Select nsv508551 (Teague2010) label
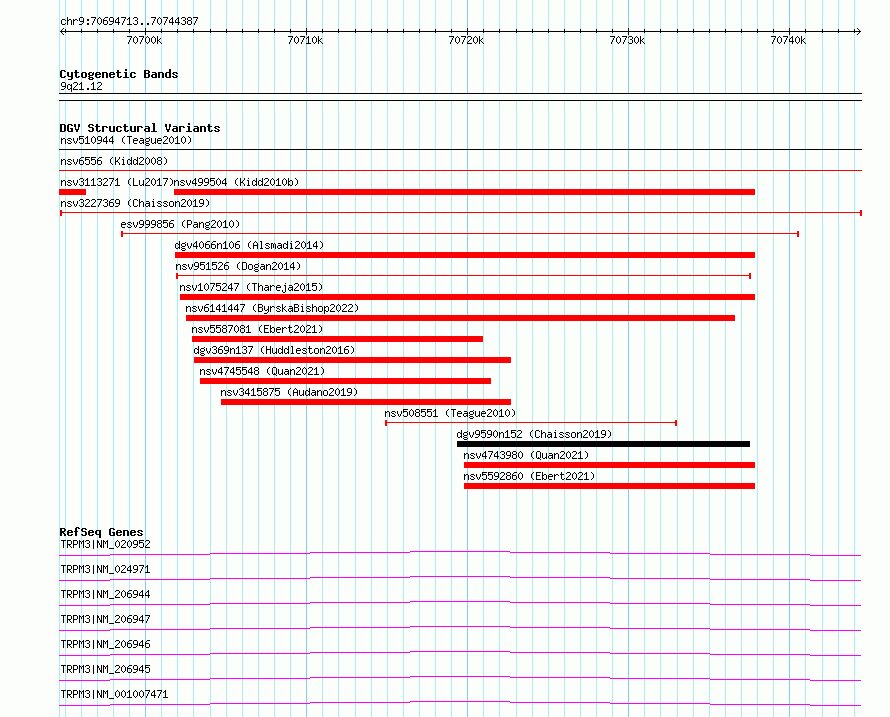The width and height of the screenshot is (890, 717). point(450,413)
